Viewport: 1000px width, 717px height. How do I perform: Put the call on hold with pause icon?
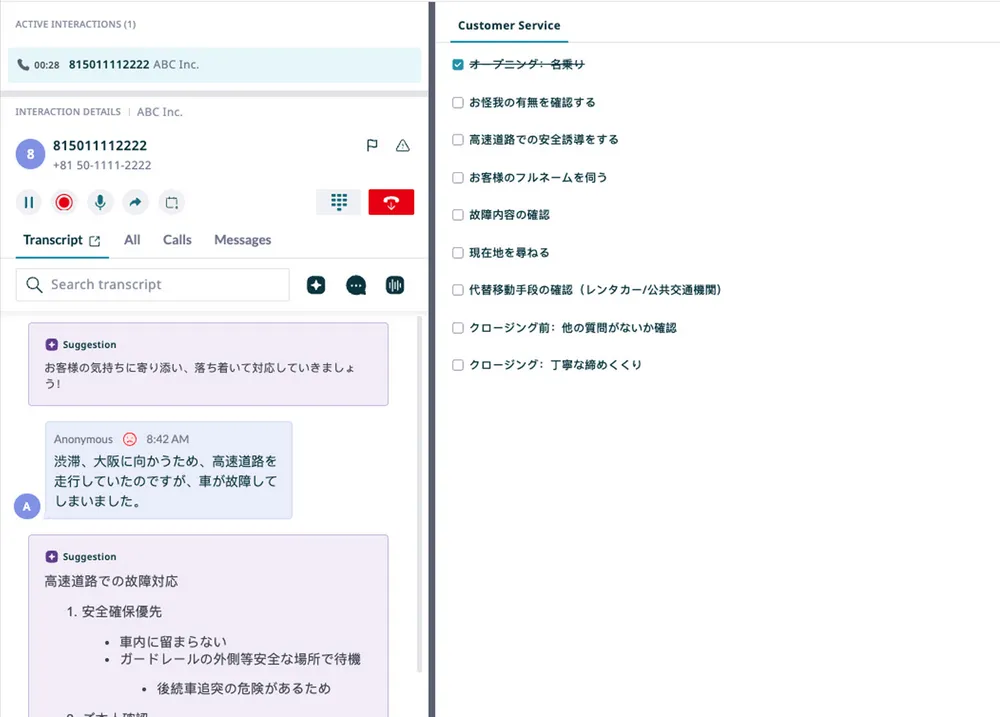pyautogui.click(x=29, y=203)
